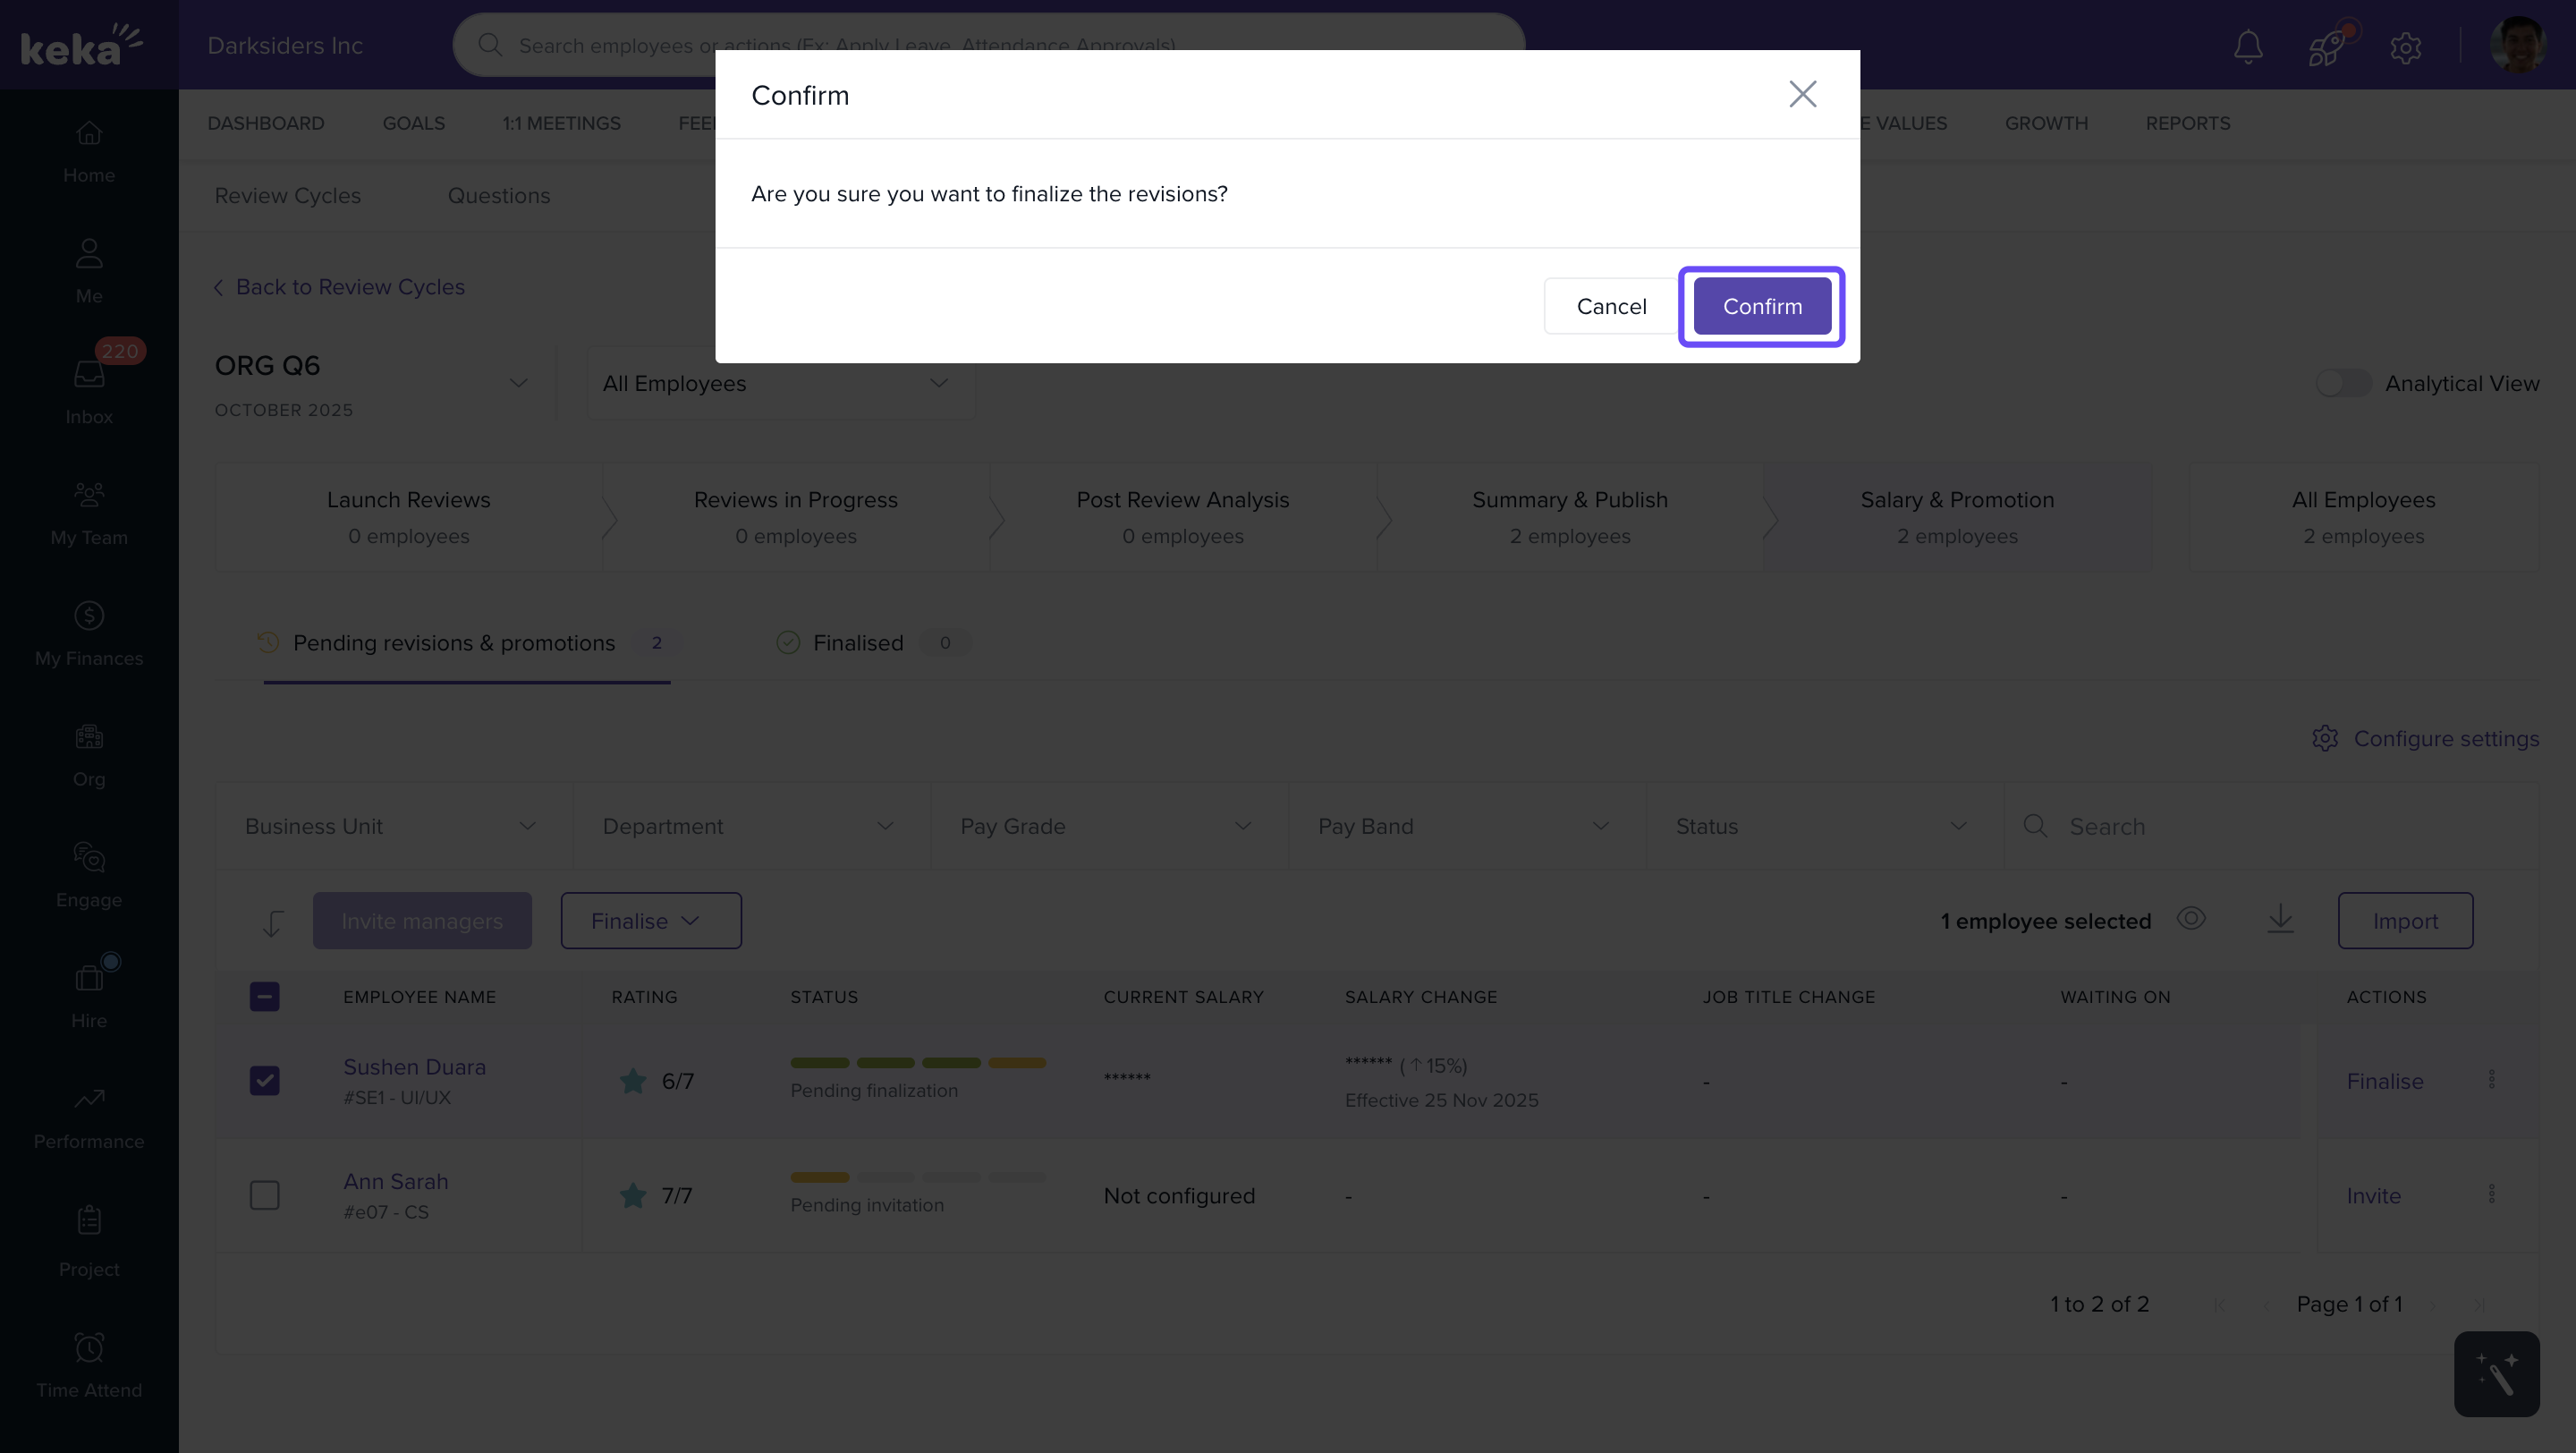
Task: Open the settings gear icon
Action: [2405, 47]
